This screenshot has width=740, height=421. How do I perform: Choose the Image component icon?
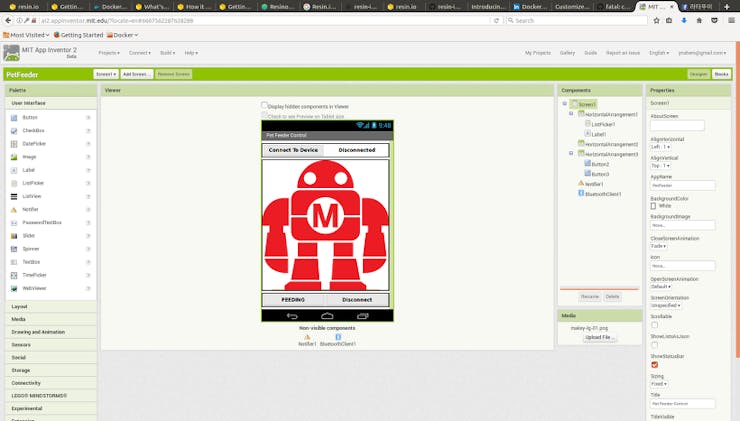point(14,157)
